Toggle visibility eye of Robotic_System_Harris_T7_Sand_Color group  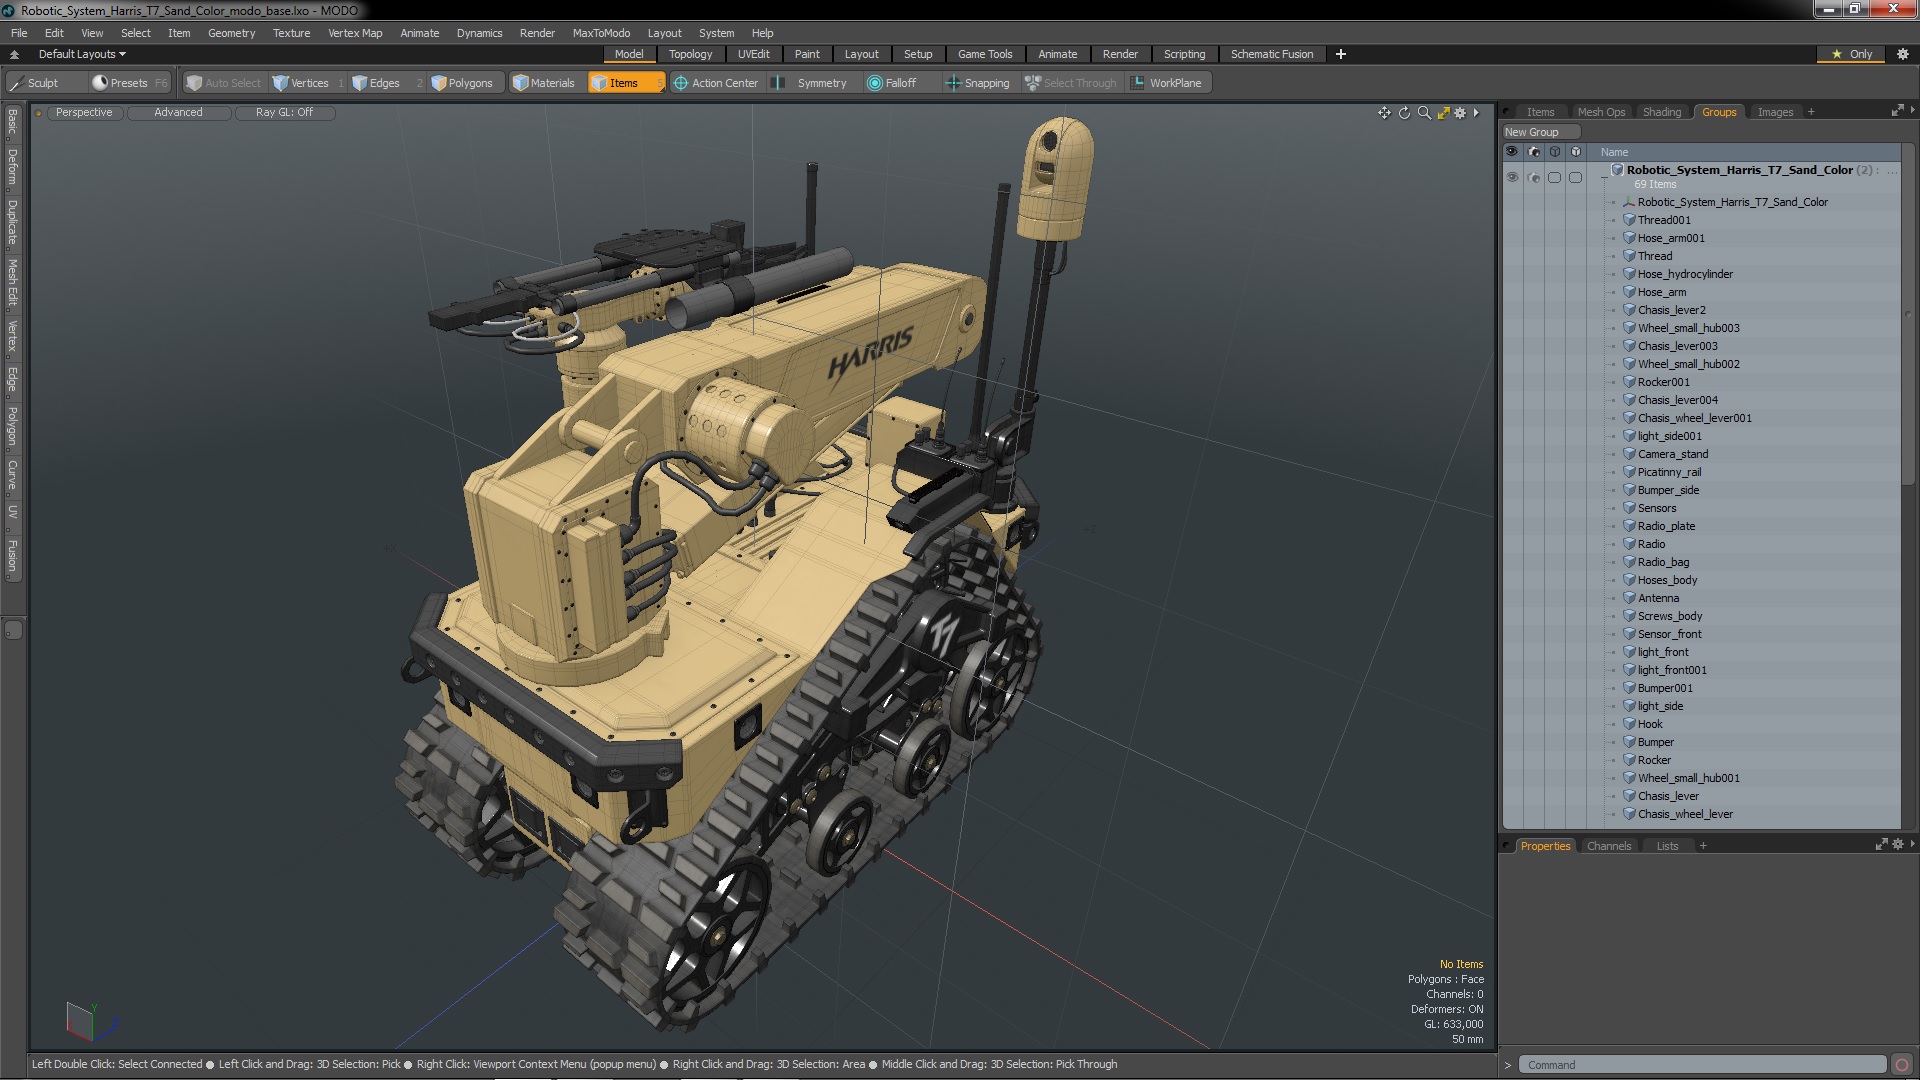point(1512,177)
